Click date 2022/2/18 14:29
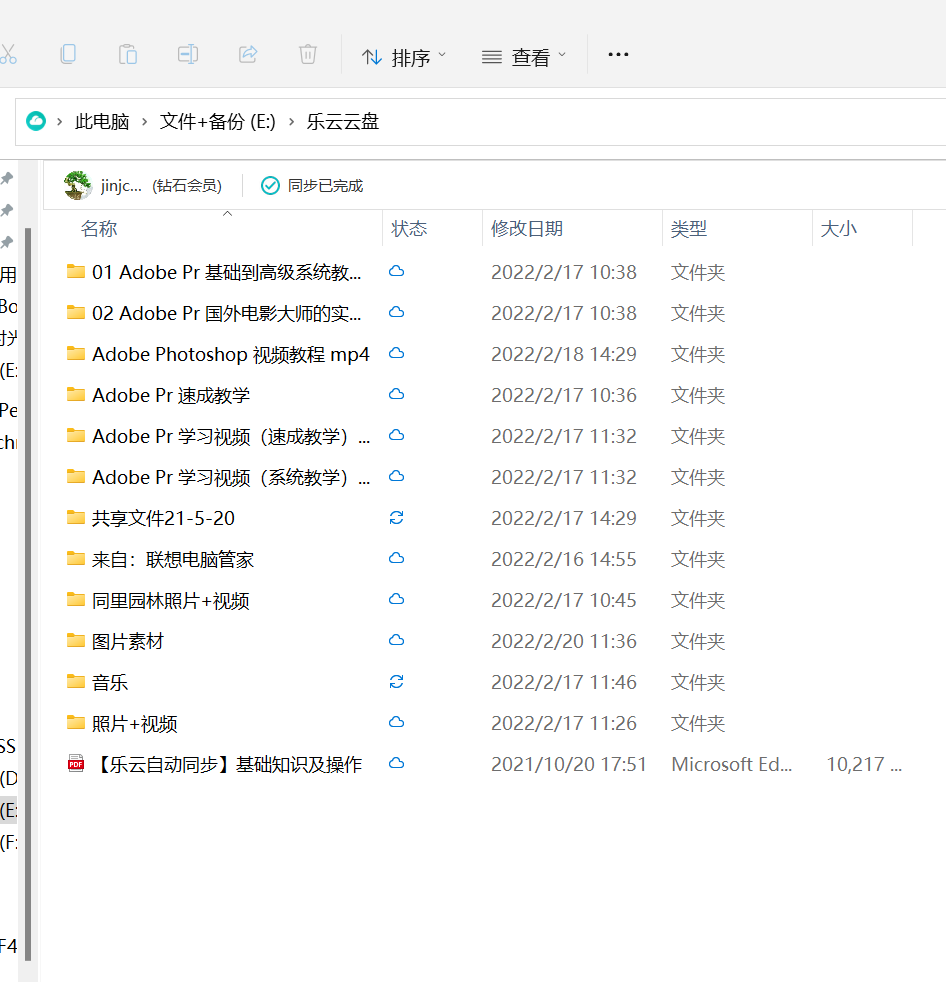The image size is (946, 1008). pos(564,354)
